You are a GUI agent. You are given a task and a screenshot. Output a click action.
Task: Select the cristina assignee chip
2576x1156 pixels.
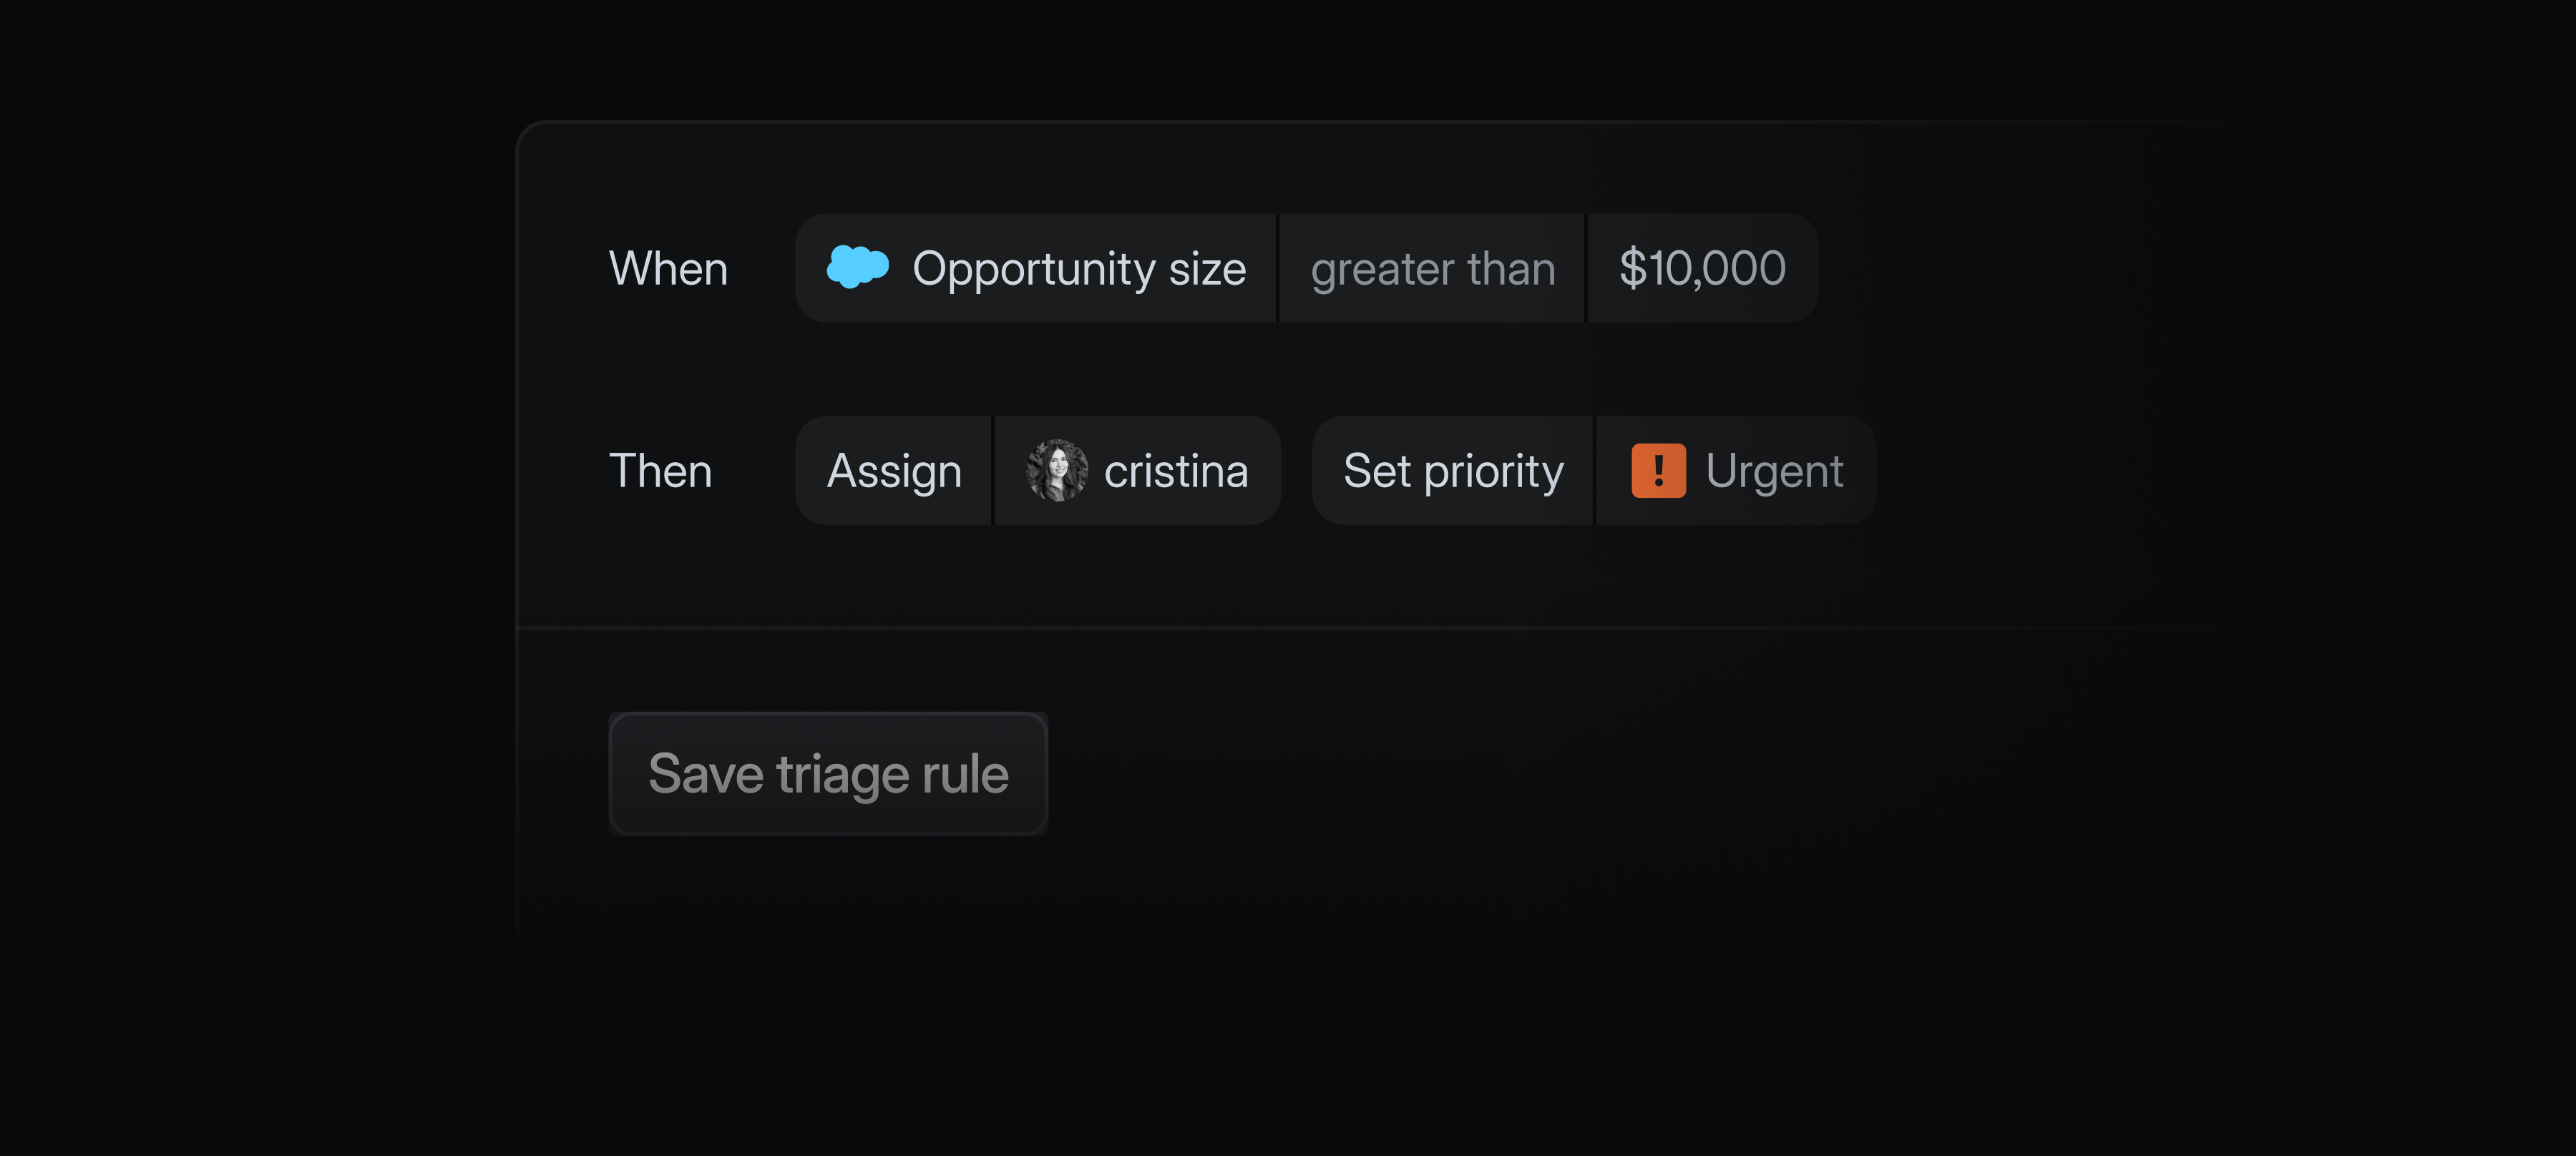pos(1137,470)
